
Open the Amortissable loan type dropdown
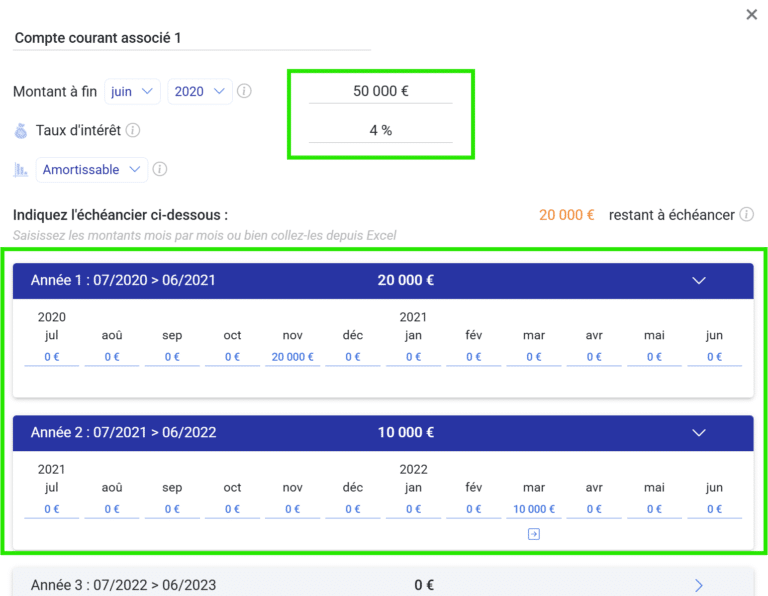click(x=92, y=170)
